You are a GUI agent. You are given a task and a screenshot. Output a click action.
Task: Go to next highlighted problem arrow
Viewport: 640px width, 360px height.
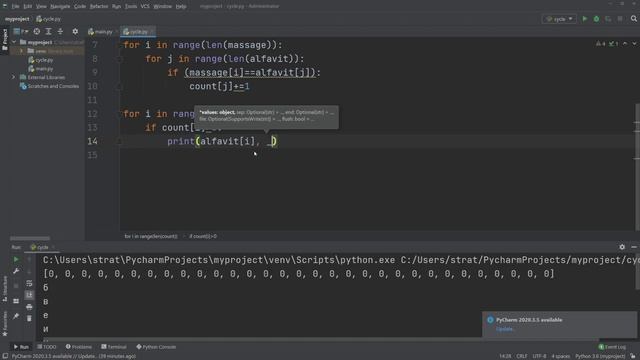click(x=634, y=44)
